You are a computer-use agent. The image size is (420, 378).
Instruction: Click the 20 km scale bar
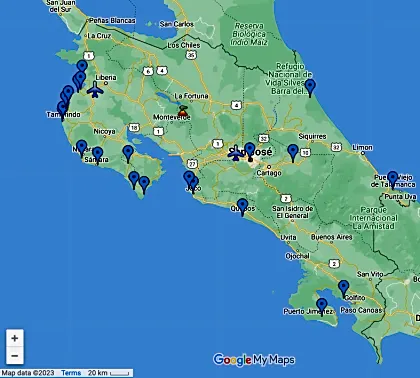108,373
